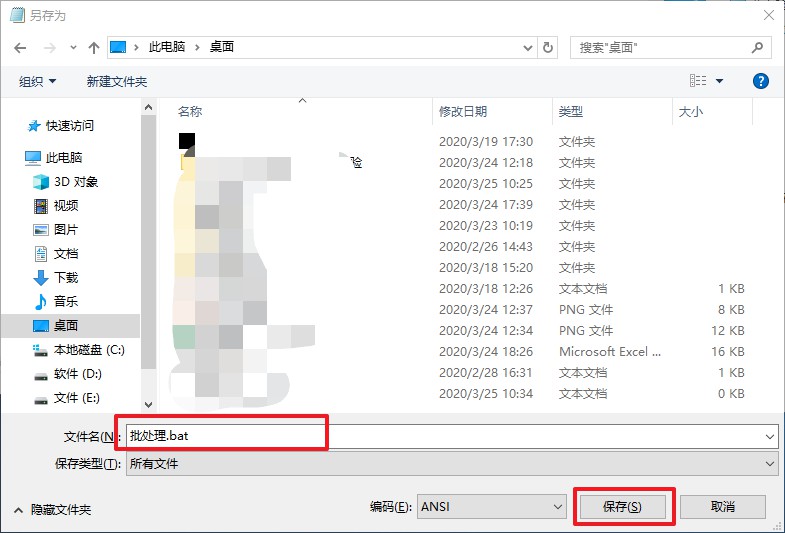Screen dimensions: 785x533
Task: Select 此电脑 in the address breadcrumb
Action: point(167,47)
